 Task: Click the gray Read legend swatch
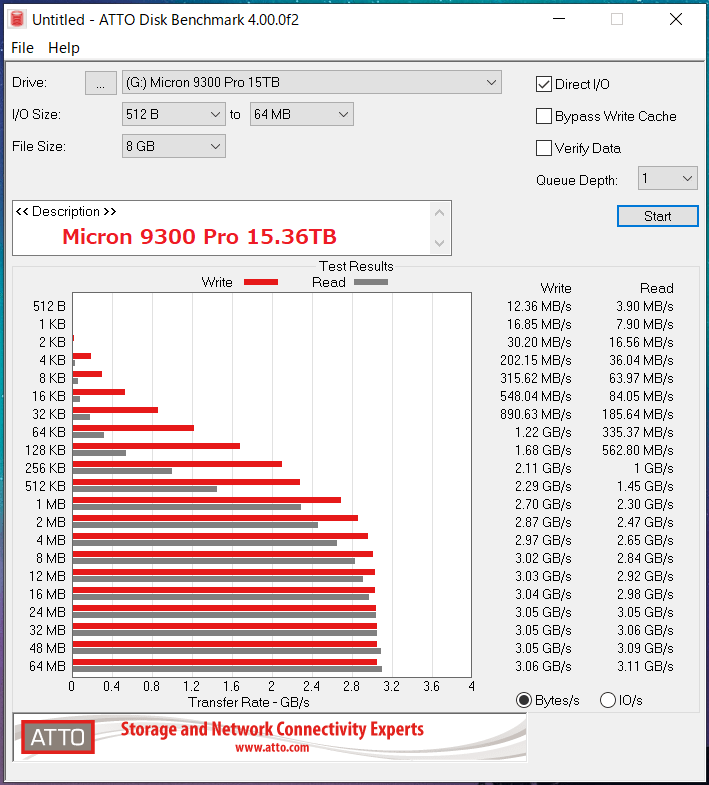371,282
